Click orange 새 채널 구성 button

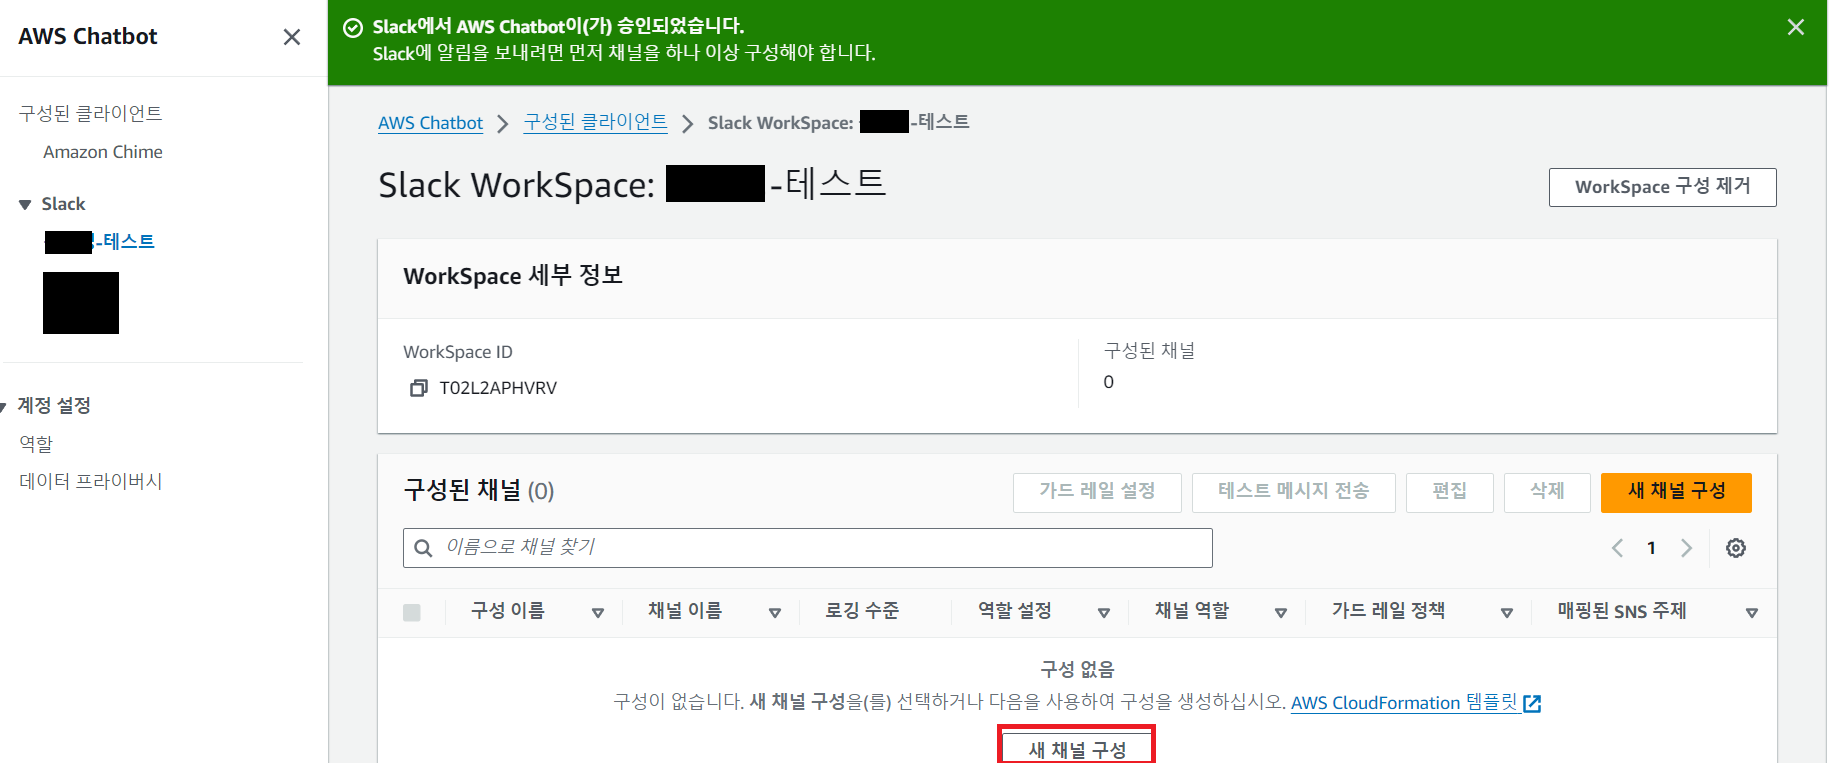click(x=1676, y=492)
